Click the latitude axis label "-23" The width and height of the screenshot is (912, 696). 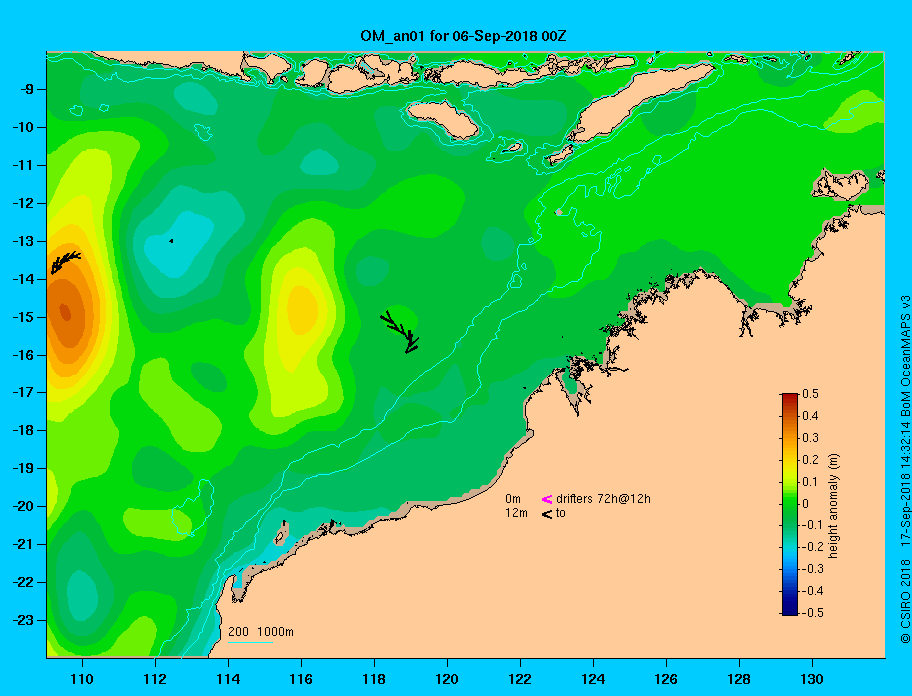[23, 620]
